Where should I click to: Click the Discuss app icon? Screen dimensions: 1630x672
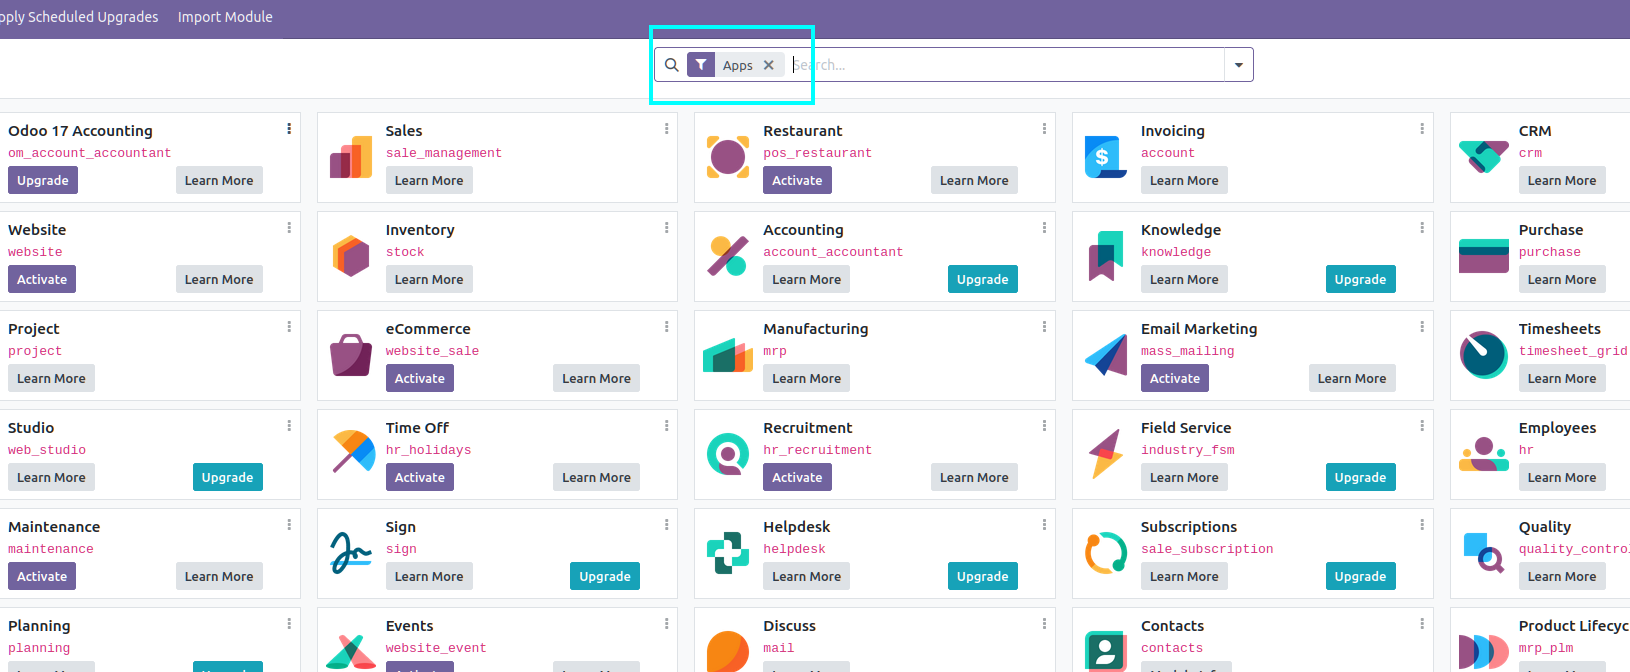(x=728, y=651)
